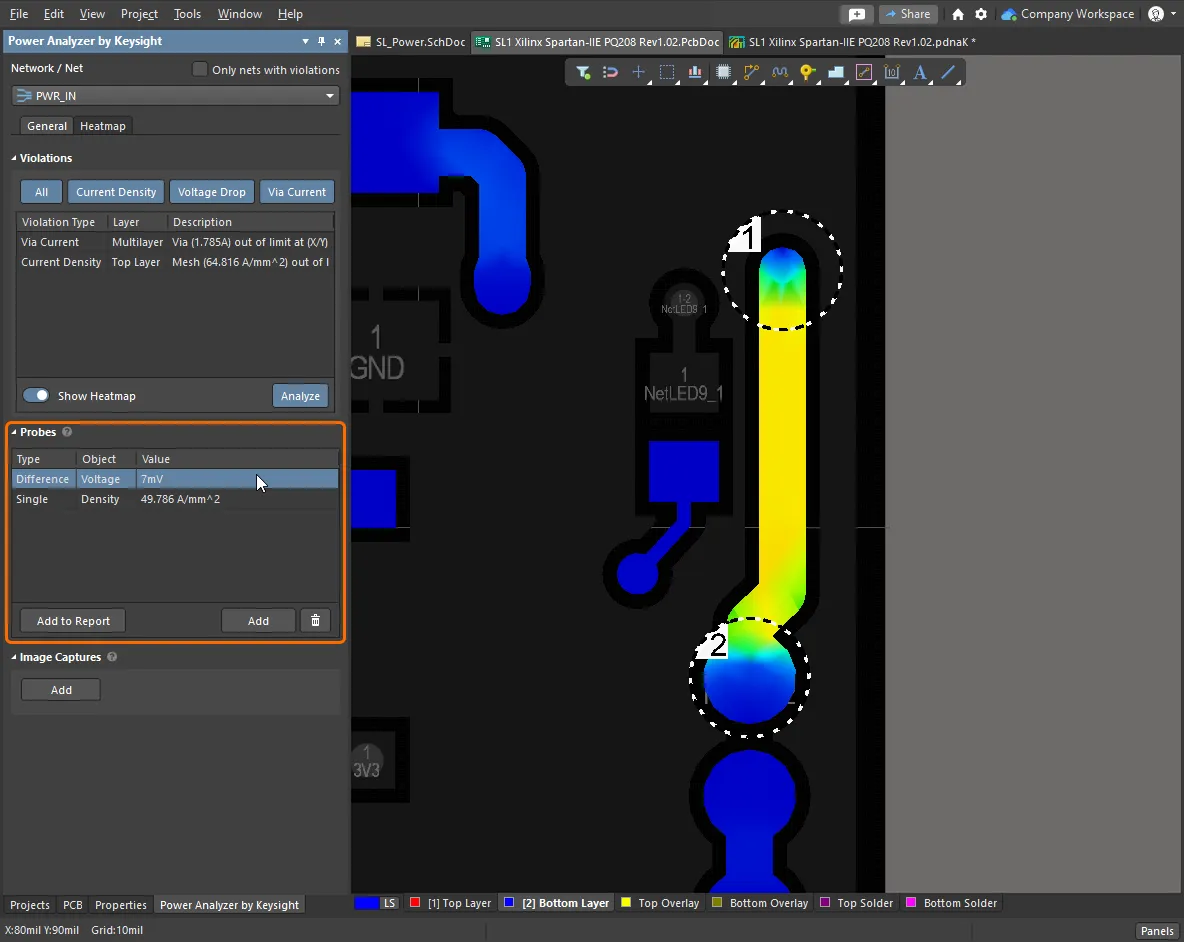The height and width of the screenshot is (942, 1184).
Task: Collapse the Violations section
Action: pyautogui.click(x=14, y=158)
